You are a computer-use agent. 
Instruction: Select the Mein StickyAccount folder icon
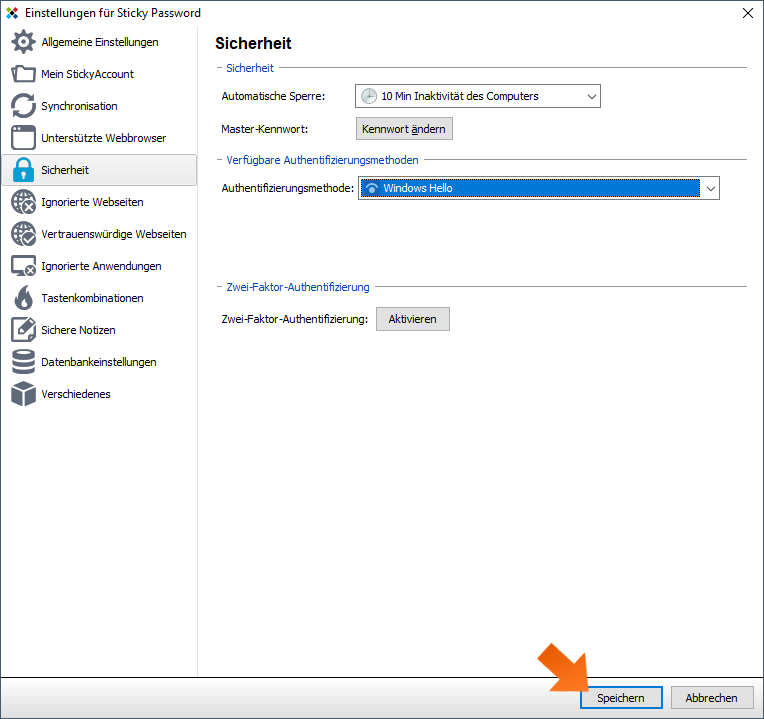tap(23, 74)
